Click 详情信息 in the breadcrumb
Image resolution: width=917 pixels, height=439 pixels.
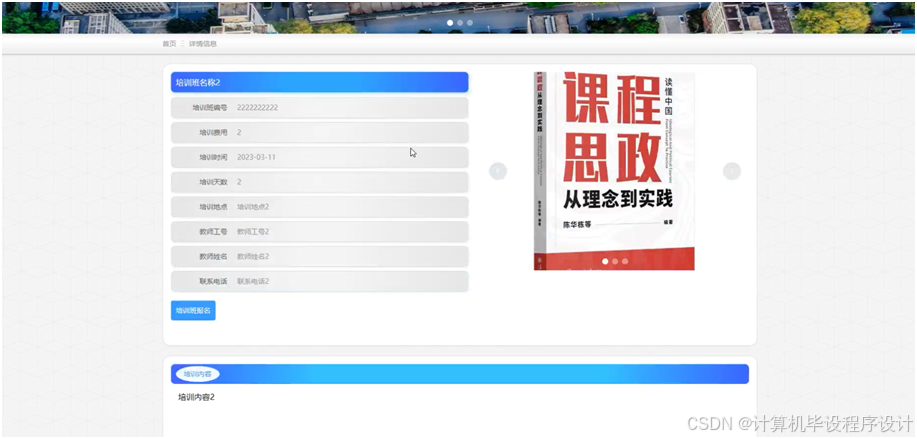(x=202, y=44)
